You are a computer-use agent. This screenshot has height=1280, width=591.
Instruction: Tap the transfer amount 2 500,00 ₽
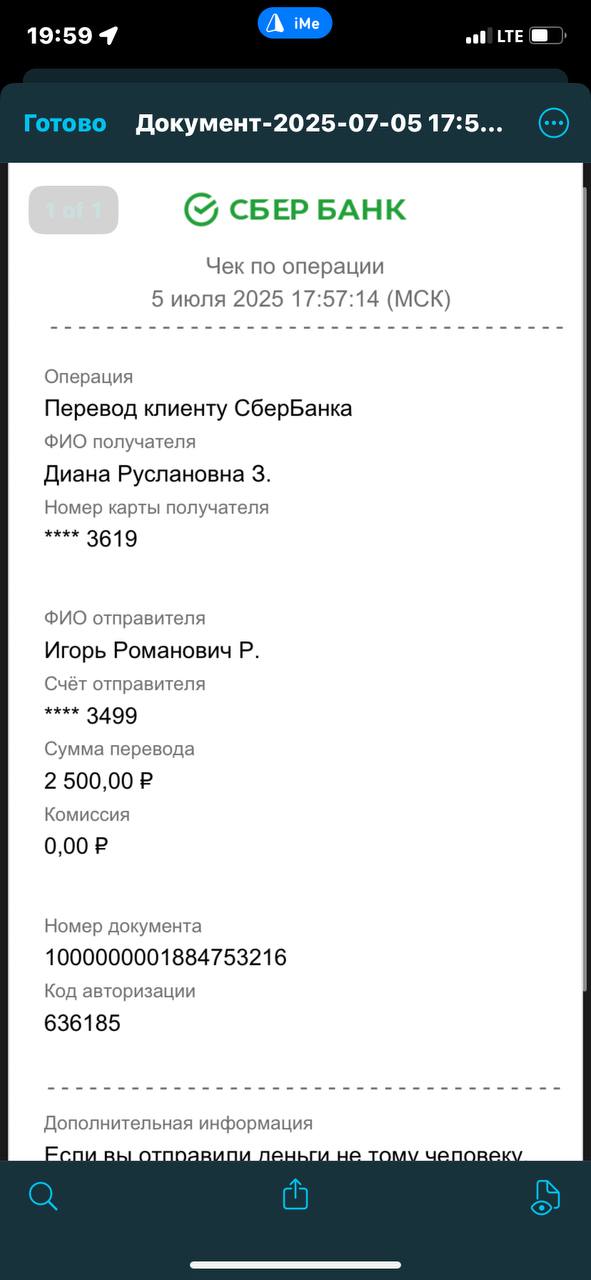98,780
